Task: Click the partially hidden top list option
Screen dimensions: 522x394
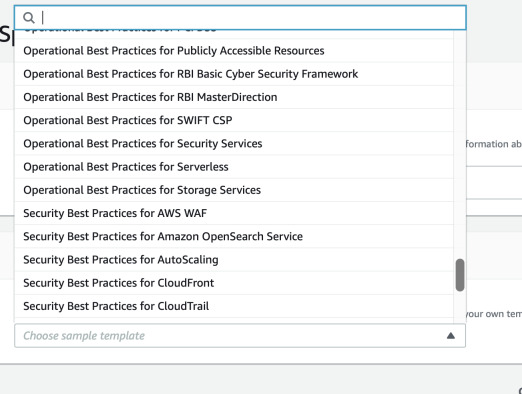Action: pyautogui.click(x=234, y=34)
